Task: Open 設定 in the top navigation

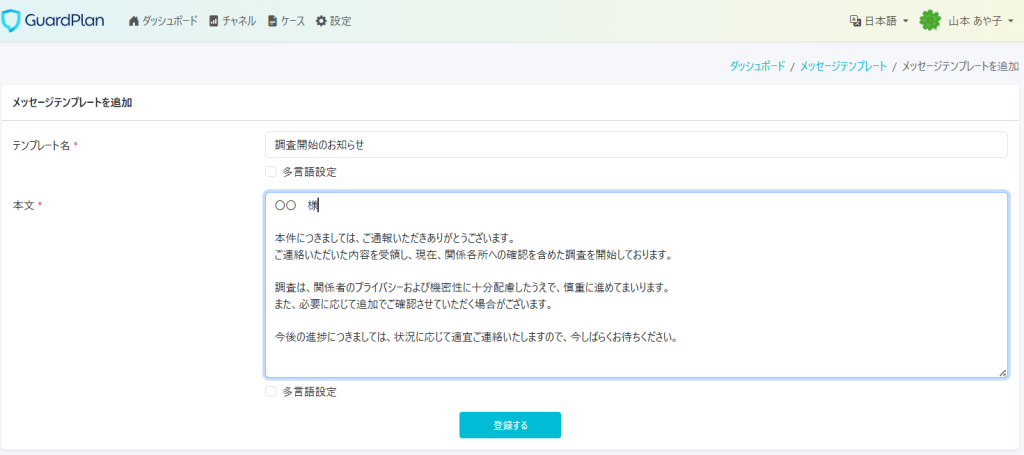Action: [x=340, y=21]
